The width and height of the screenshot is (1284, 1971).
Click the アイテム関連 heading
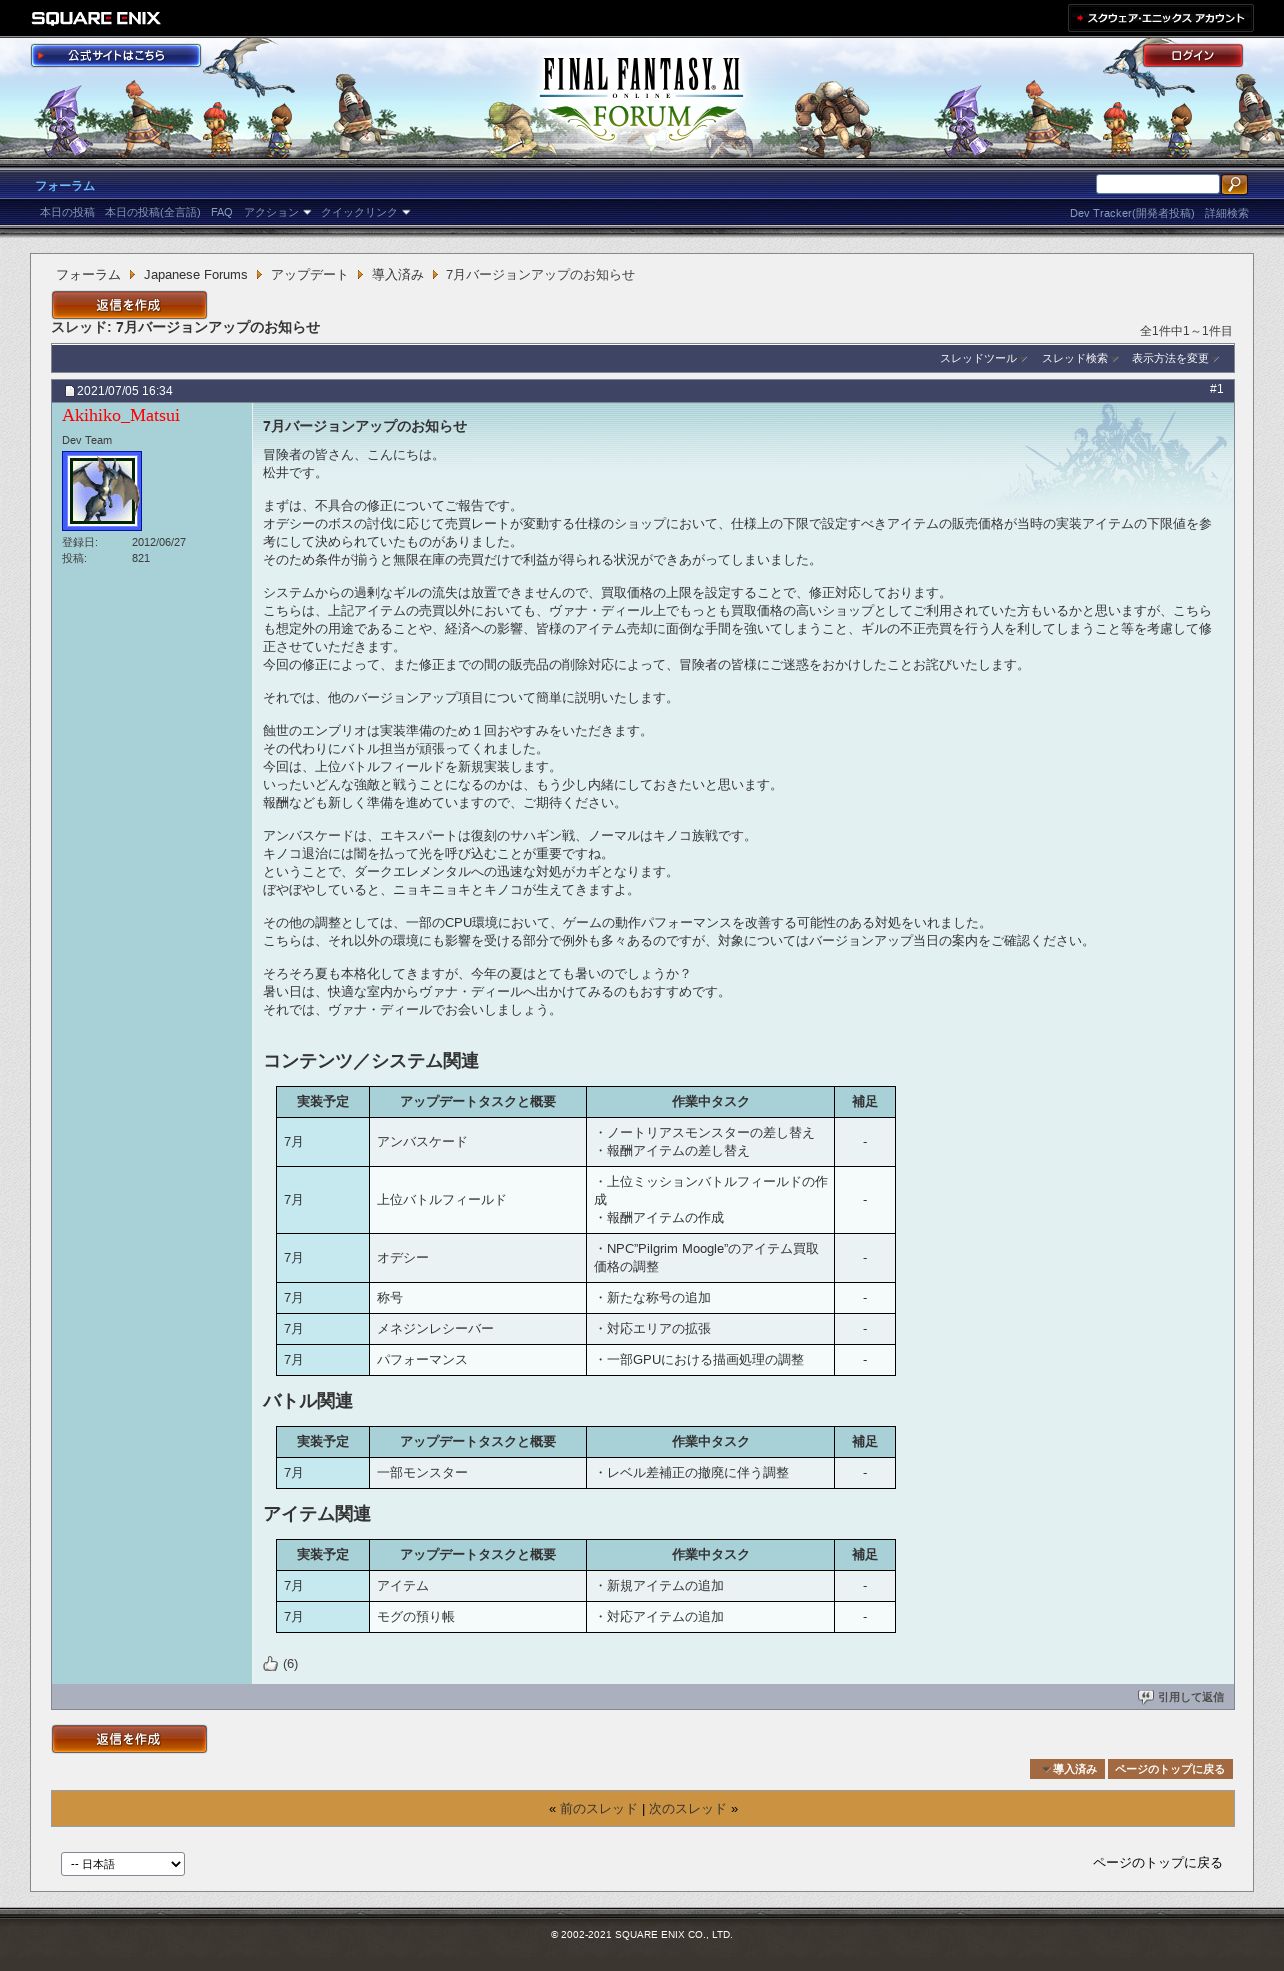click(x=317, y=1514)
